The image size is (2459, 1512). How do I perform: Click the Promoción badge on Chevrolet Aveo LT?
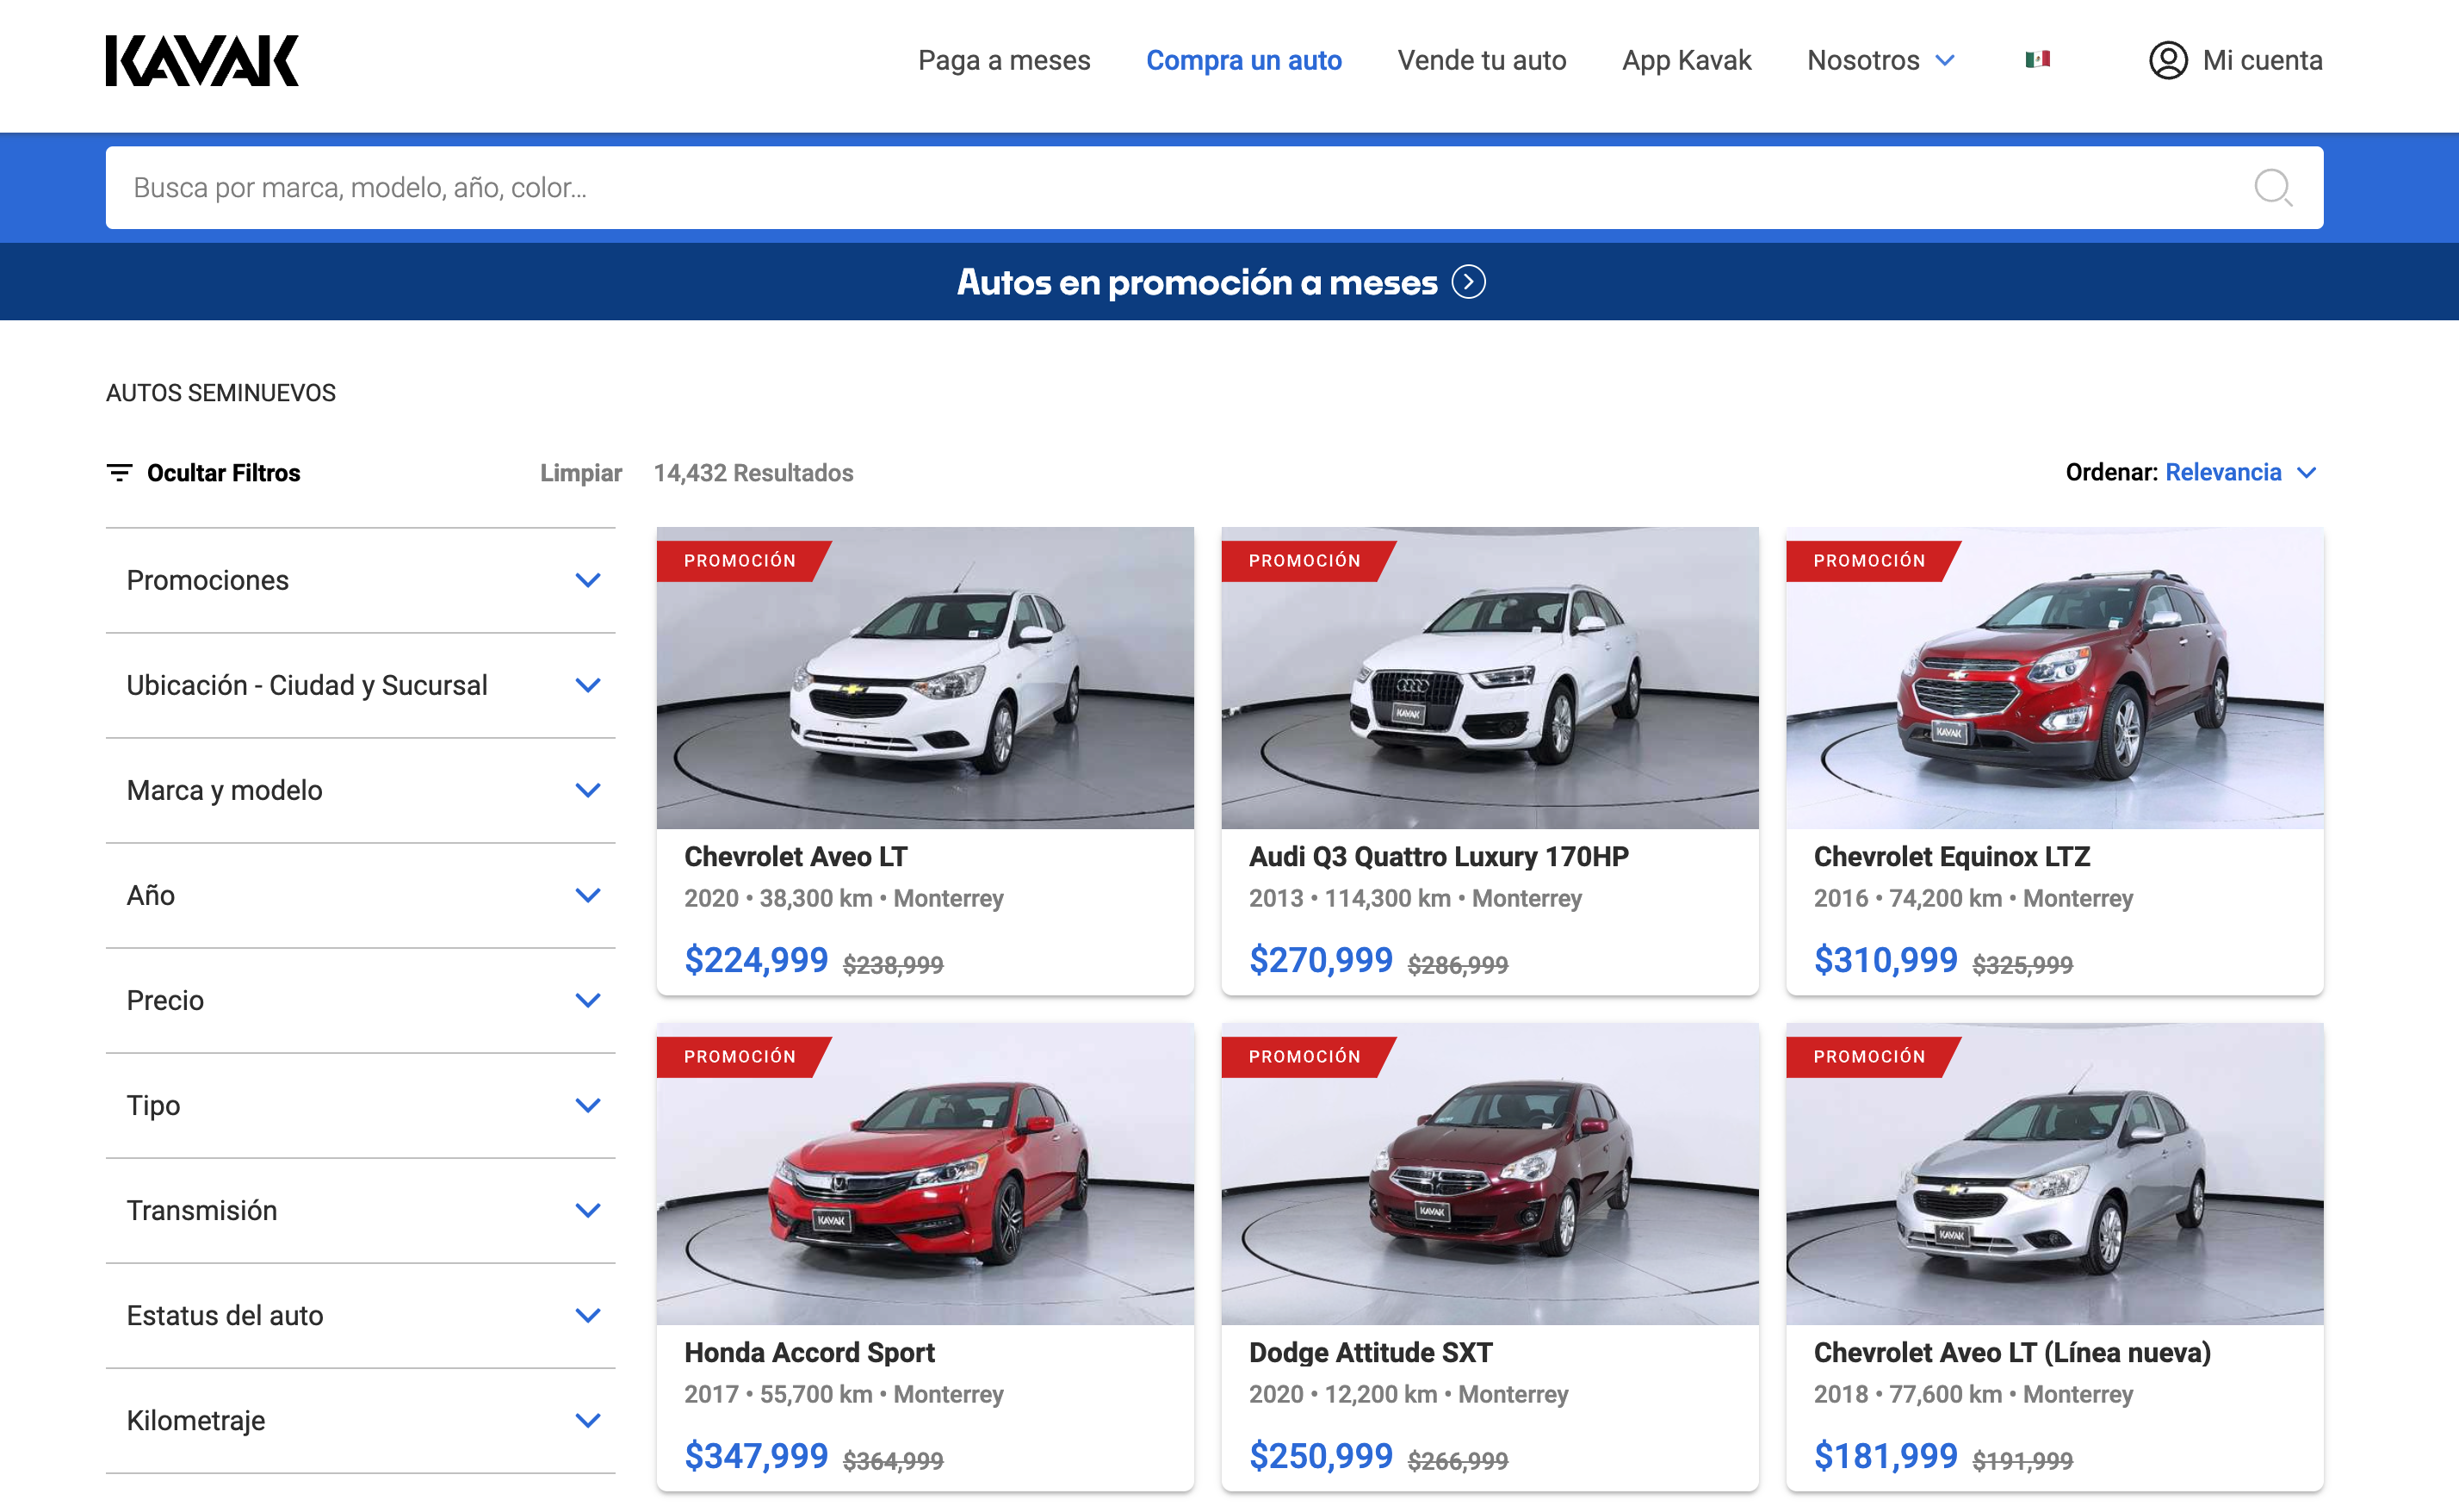(x=739, y=561)
